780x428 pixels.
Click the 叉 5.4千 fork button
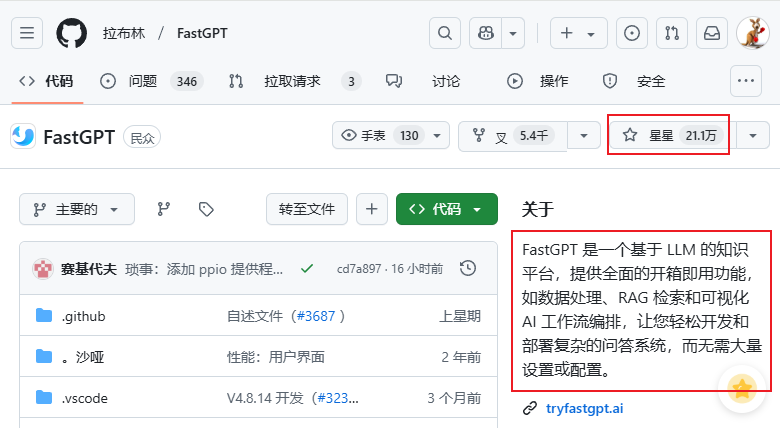(x=513, y=135)
